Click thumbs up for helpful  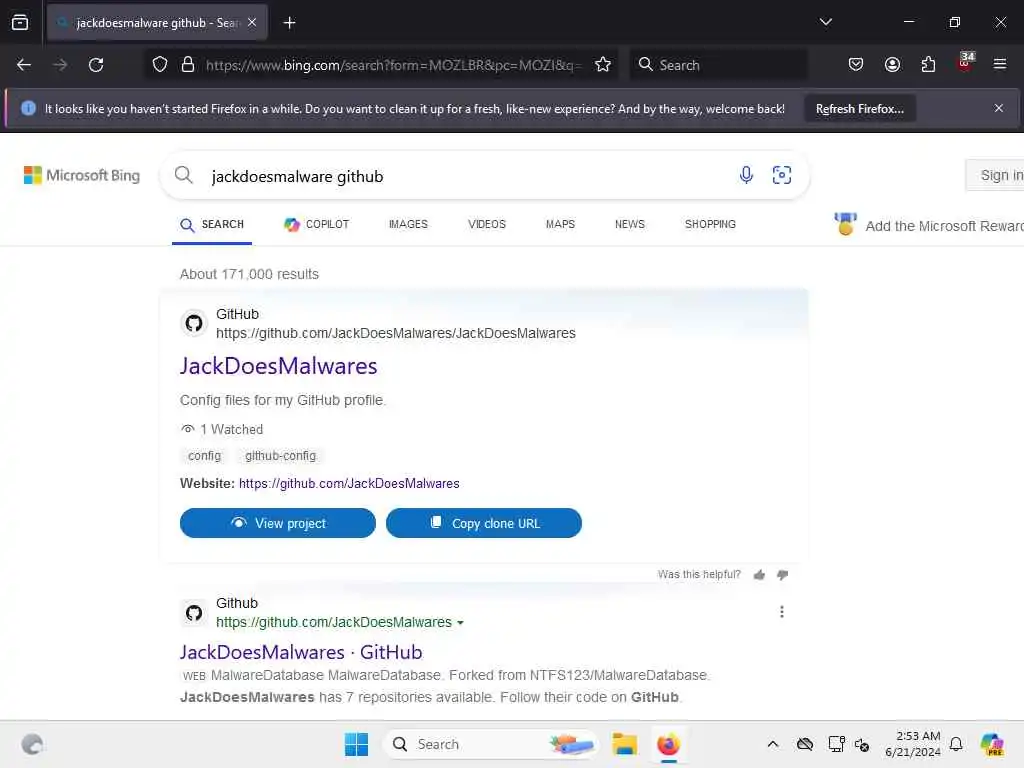tap(759, 575)
